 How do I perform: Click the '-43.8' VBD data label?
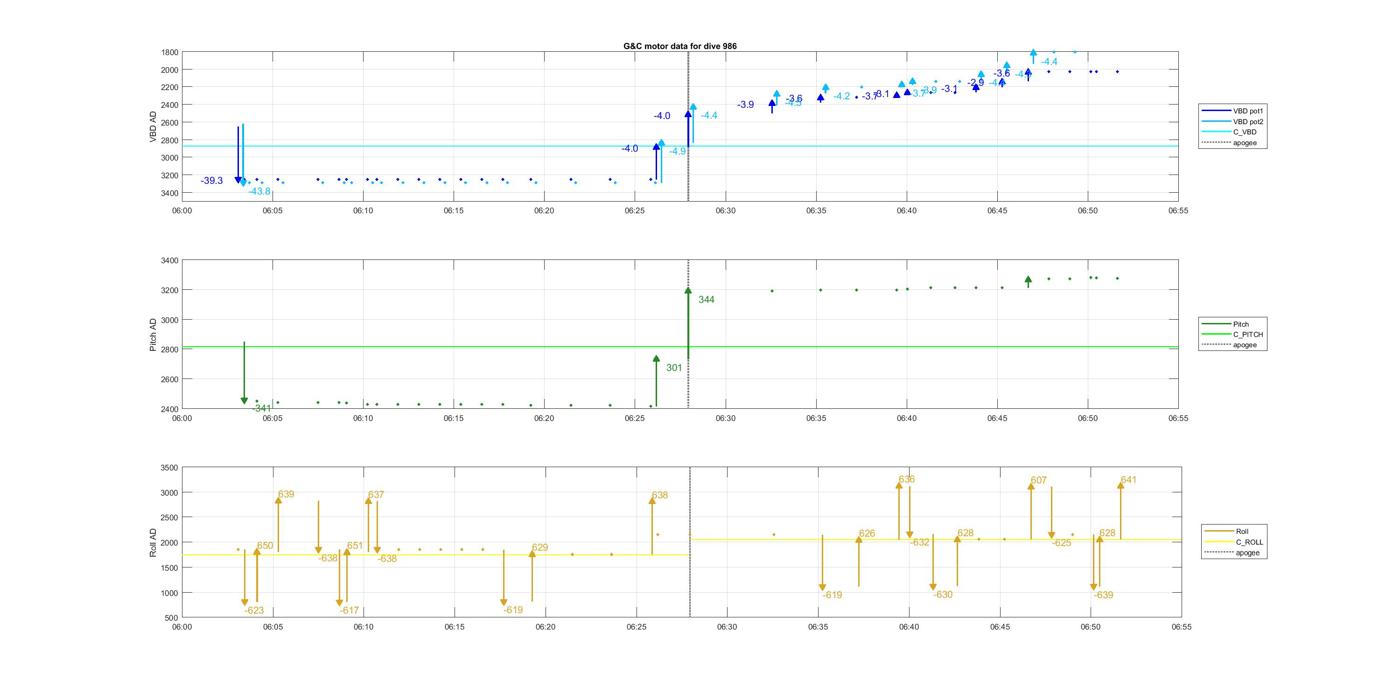click(260, 191)
